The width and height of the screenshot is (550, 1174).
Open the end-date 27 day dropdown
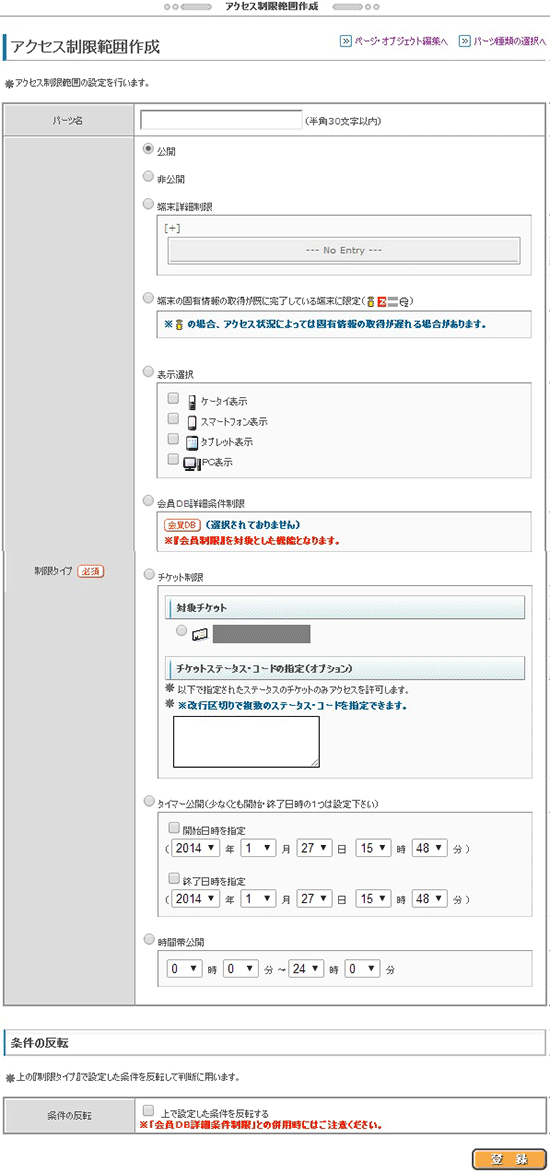point(315,898)
